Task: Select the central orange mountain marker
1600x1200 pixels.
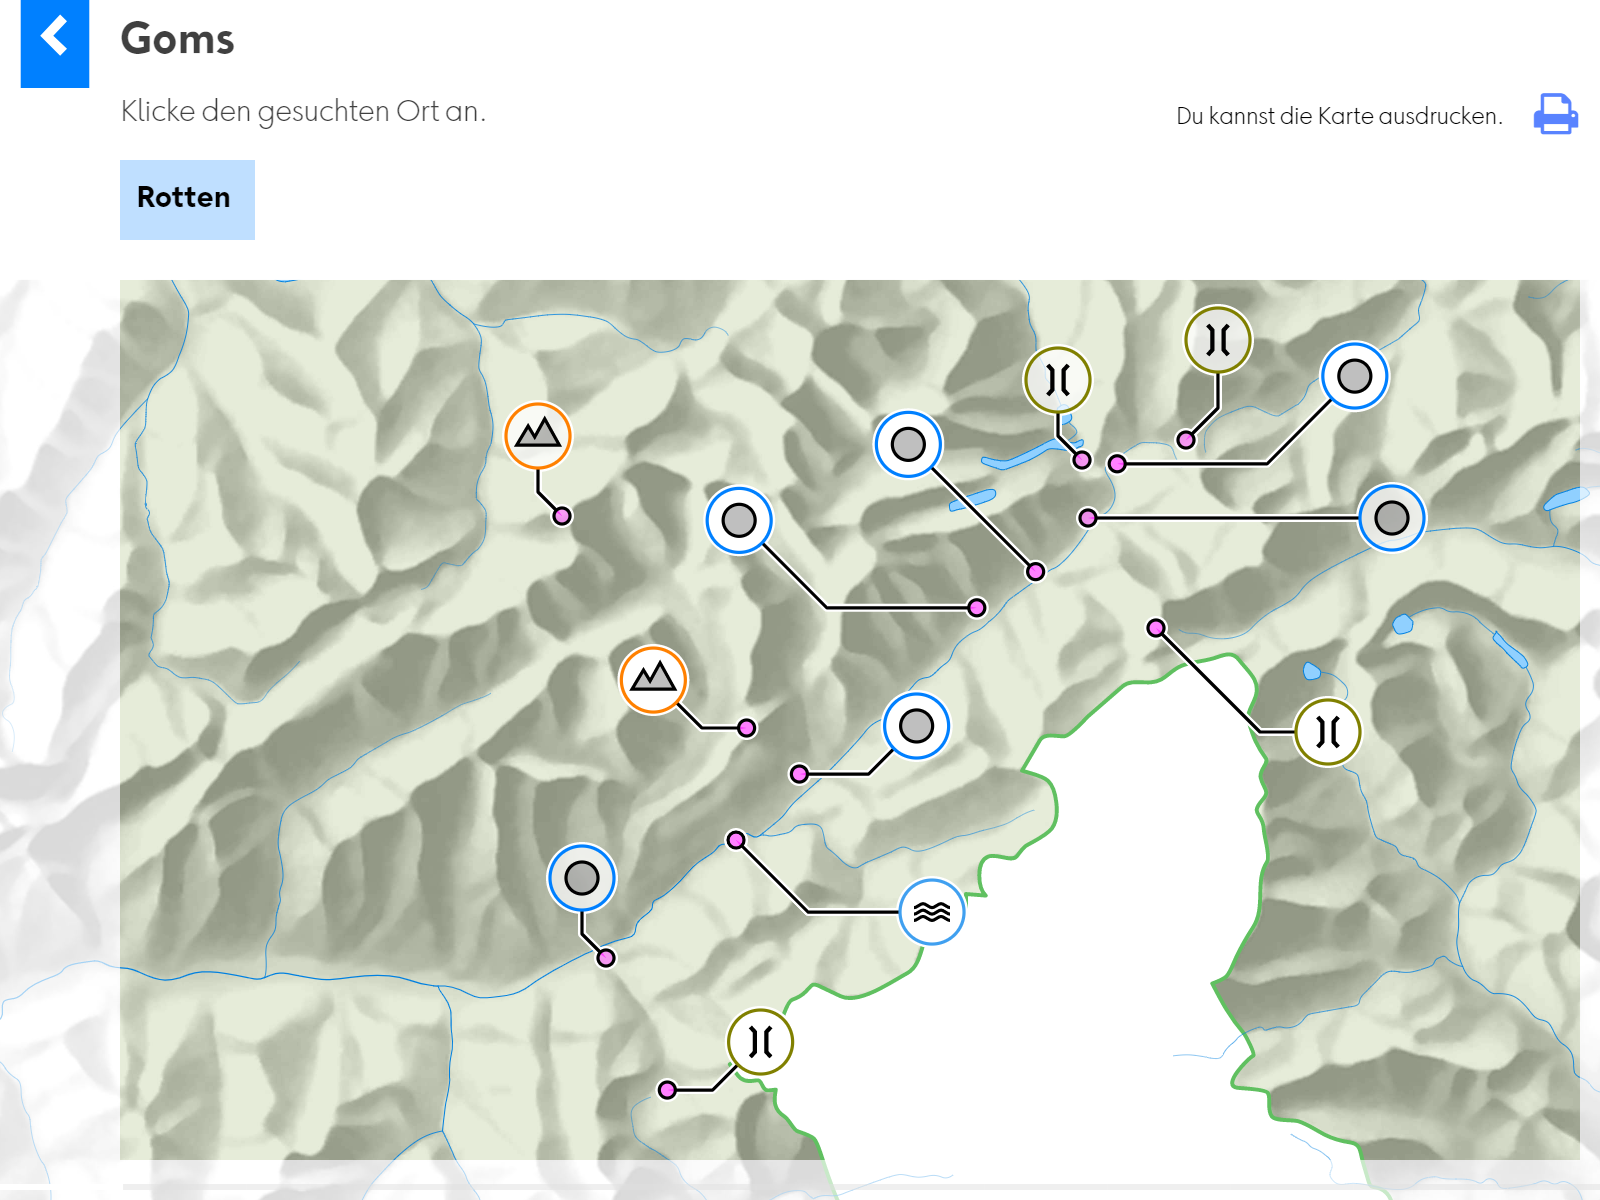Action: tap(653, 679)
